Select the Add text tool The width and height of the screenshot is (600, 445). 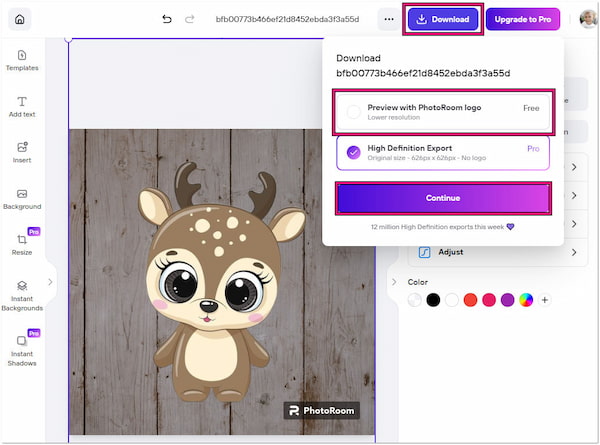22,107
